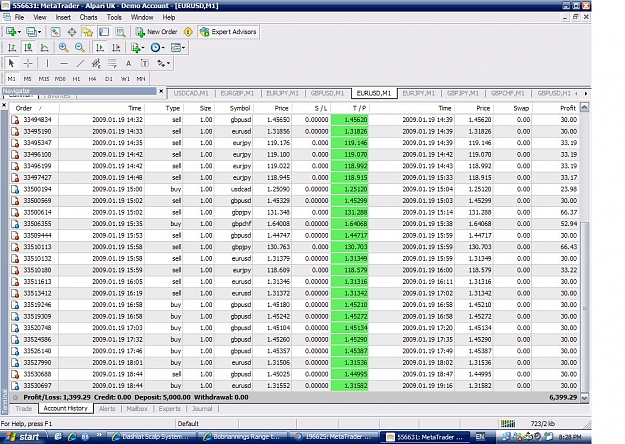
Task: Open the Templates dropdown
Action: 177,48
